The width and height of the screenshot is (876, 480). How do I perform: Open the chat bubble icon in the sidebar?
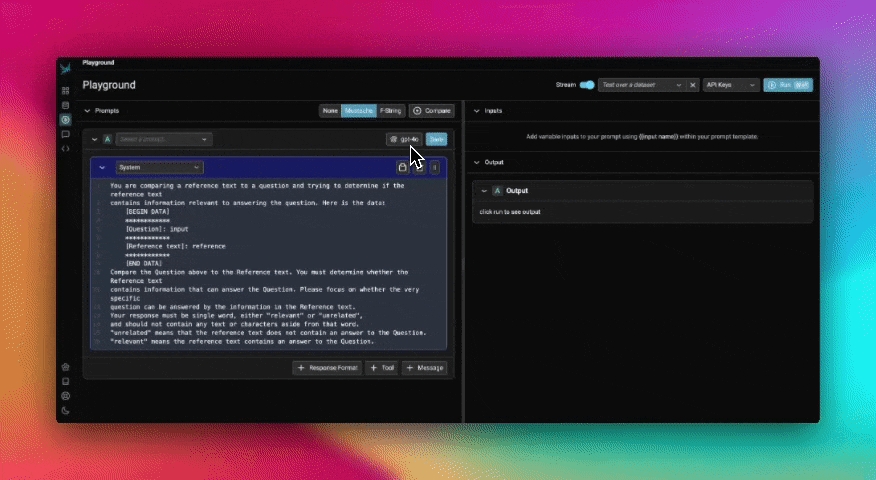66,134
